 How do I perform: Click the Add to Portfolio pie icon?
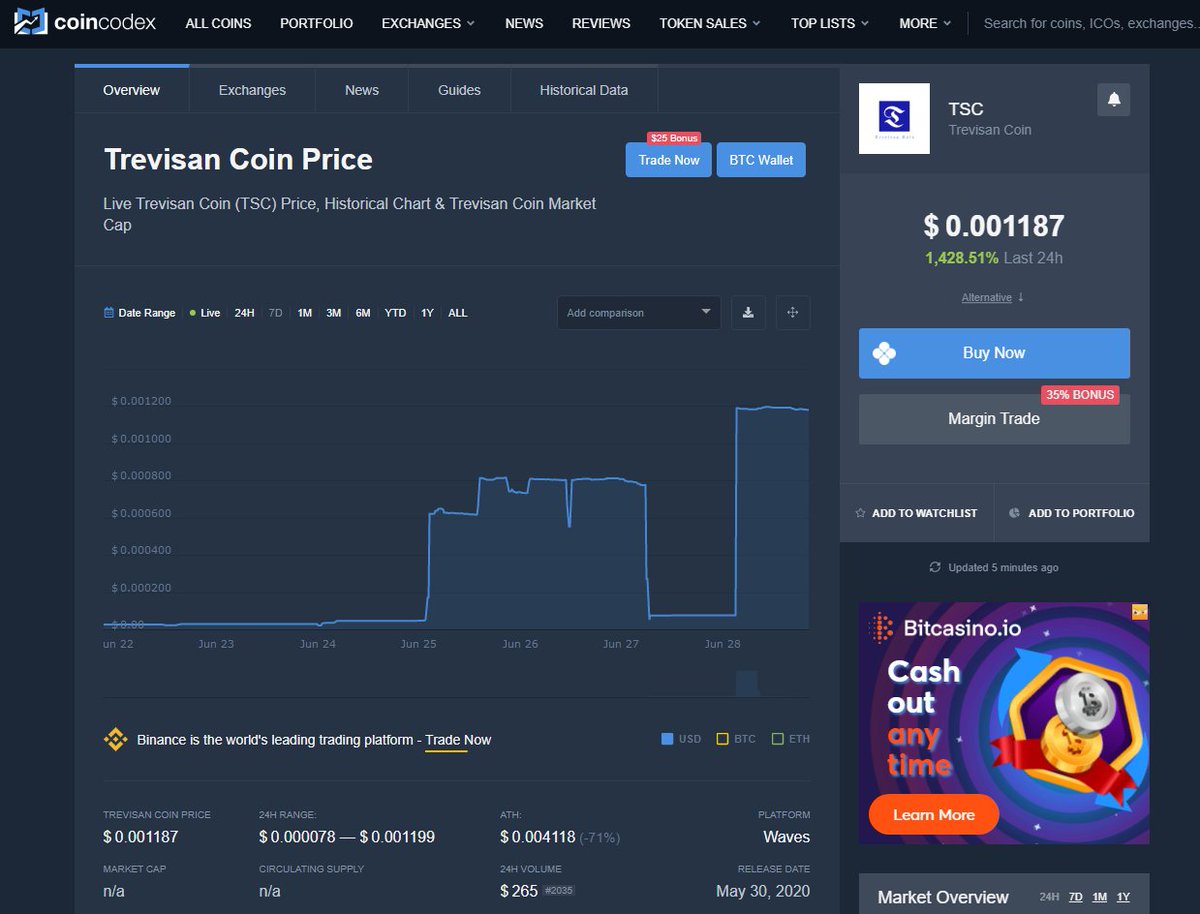click(x=1014, y=513)
